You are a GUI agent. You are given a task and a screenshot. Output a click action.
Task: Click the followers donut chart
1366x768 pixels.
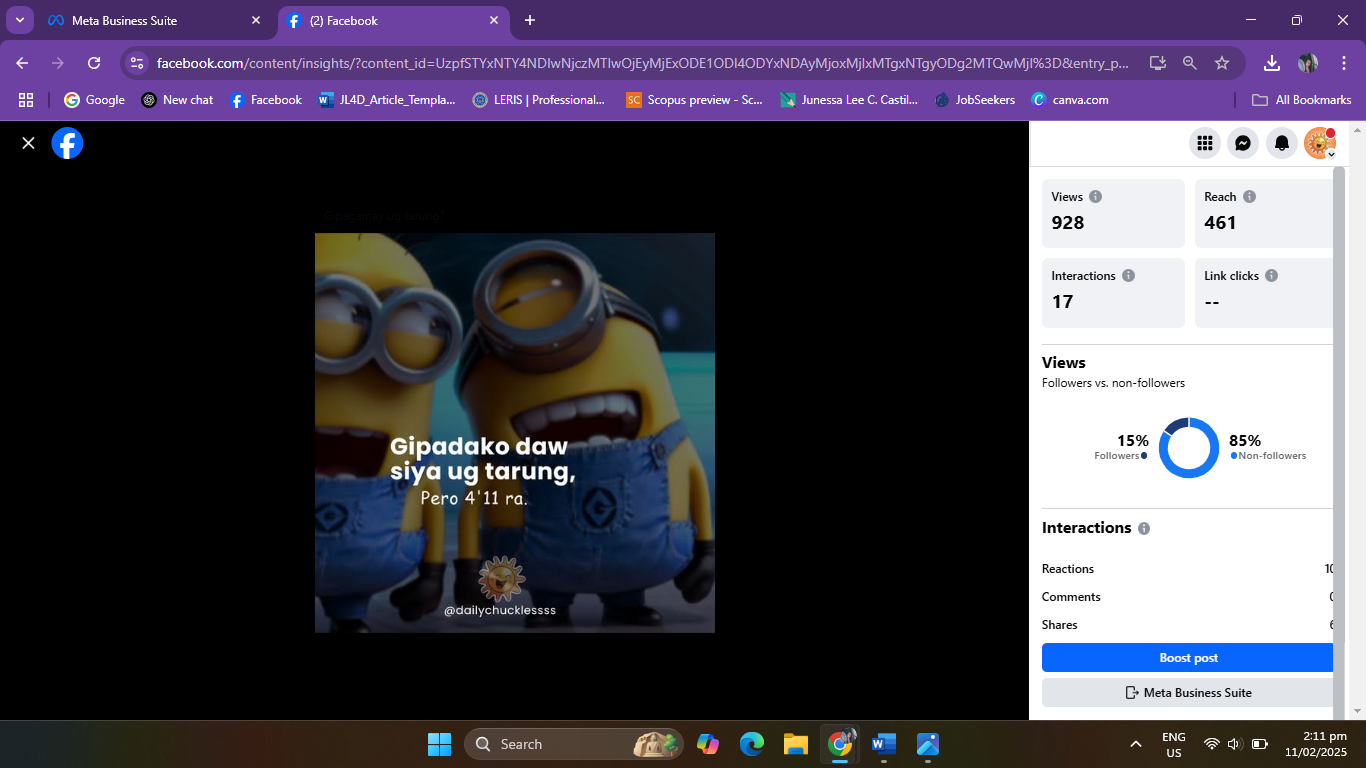1189,448
